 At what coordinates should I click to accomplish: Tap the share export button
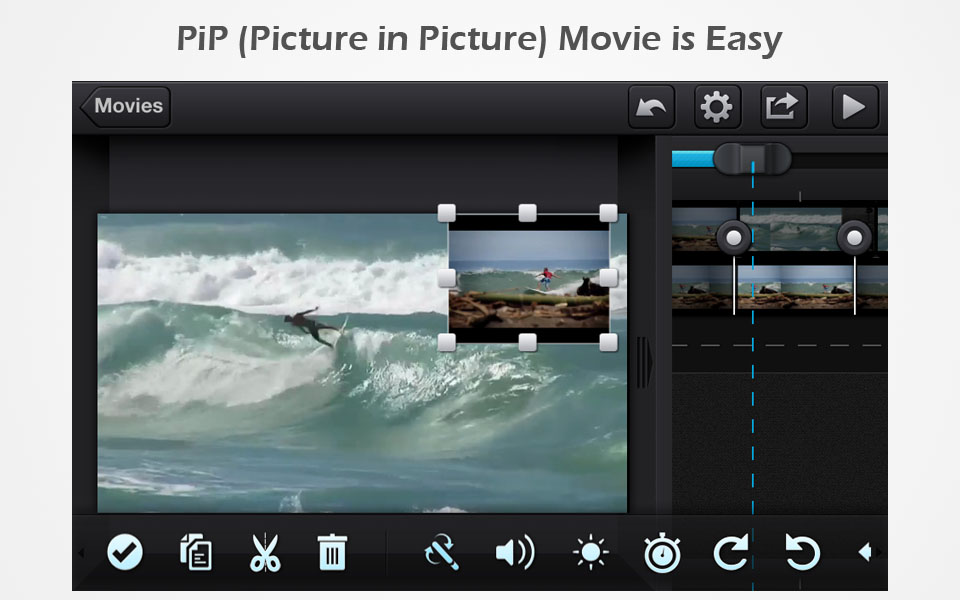click(x=783, y=107)
